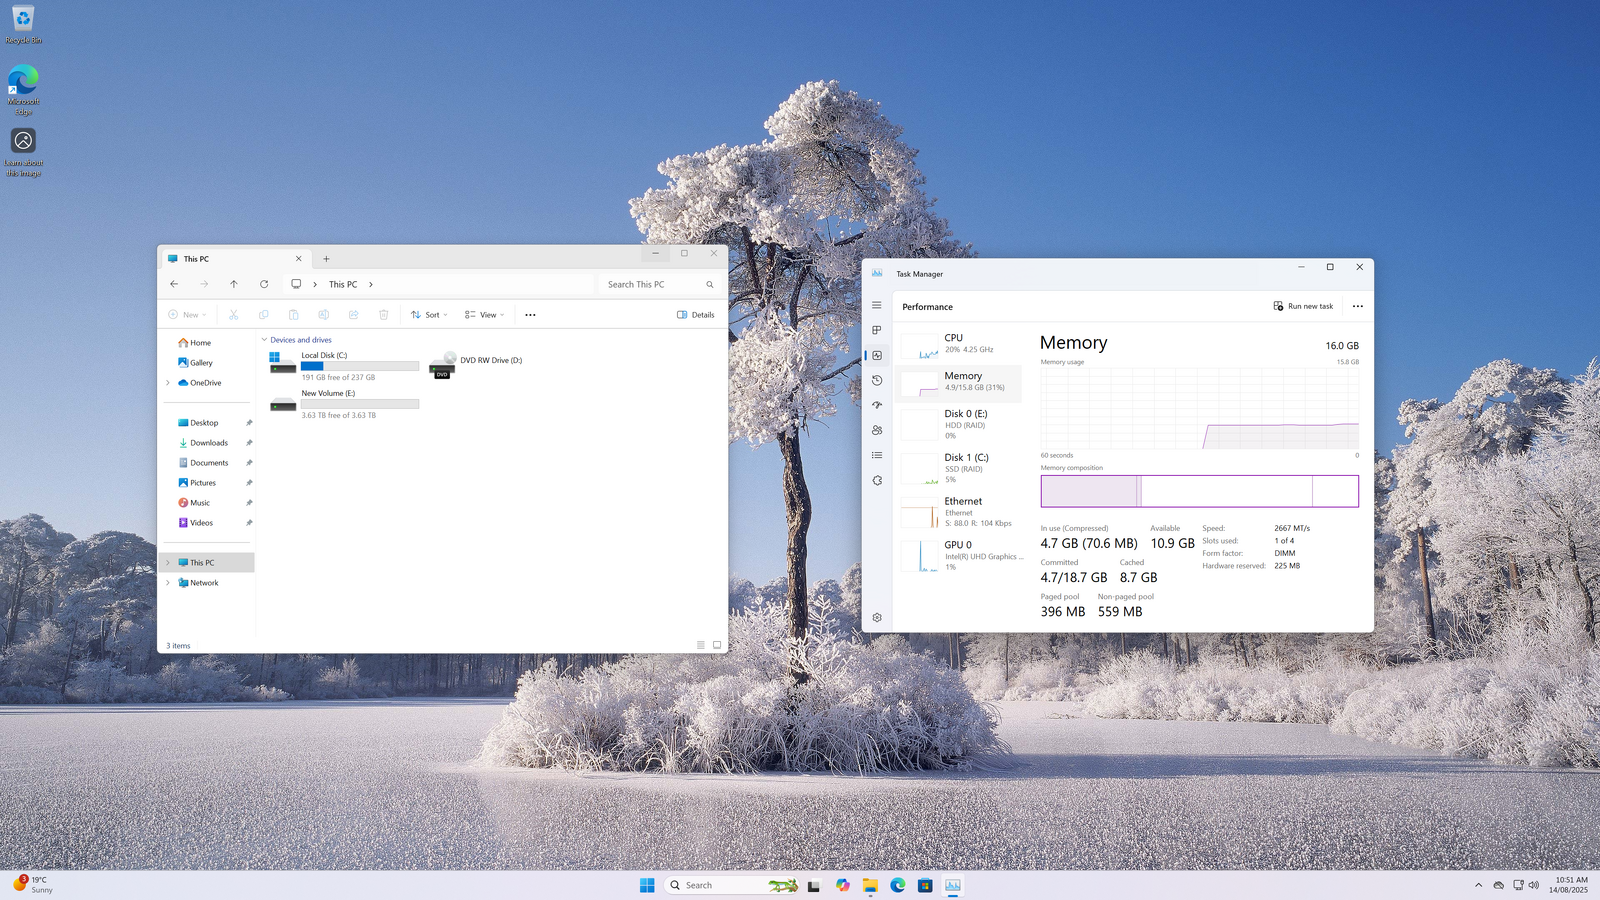Open App history in Task Manager sidebar
Screen dimensions: 1600x900
tap(877, 380)
